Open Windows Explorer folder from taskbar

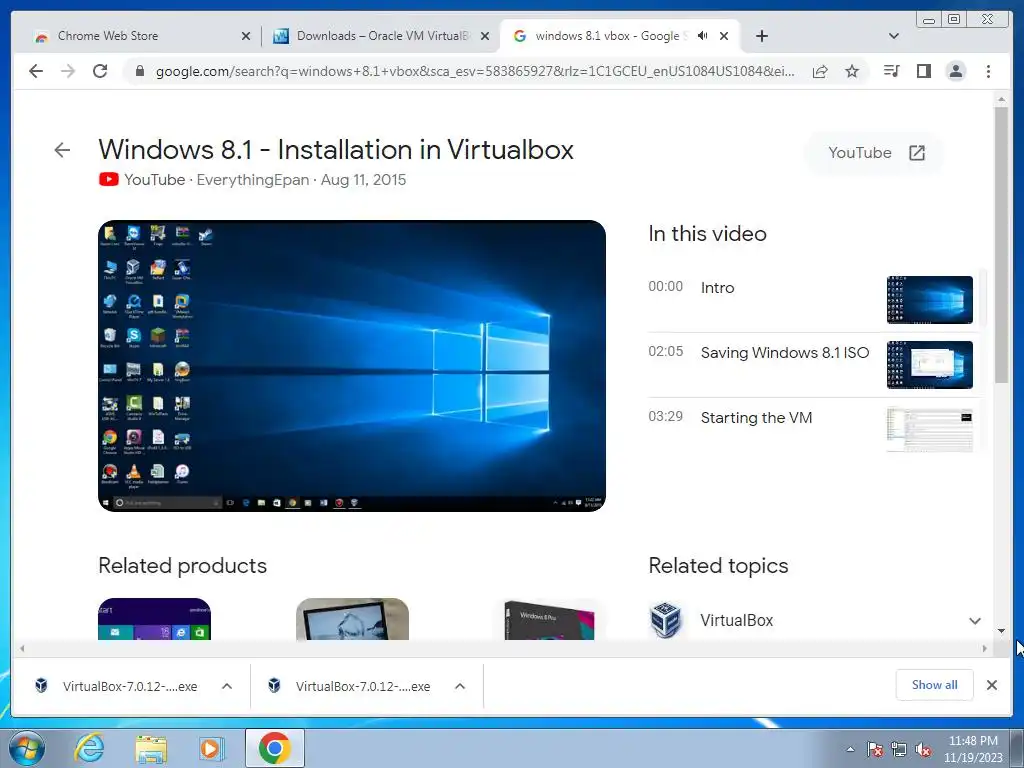tap(151, 748)
